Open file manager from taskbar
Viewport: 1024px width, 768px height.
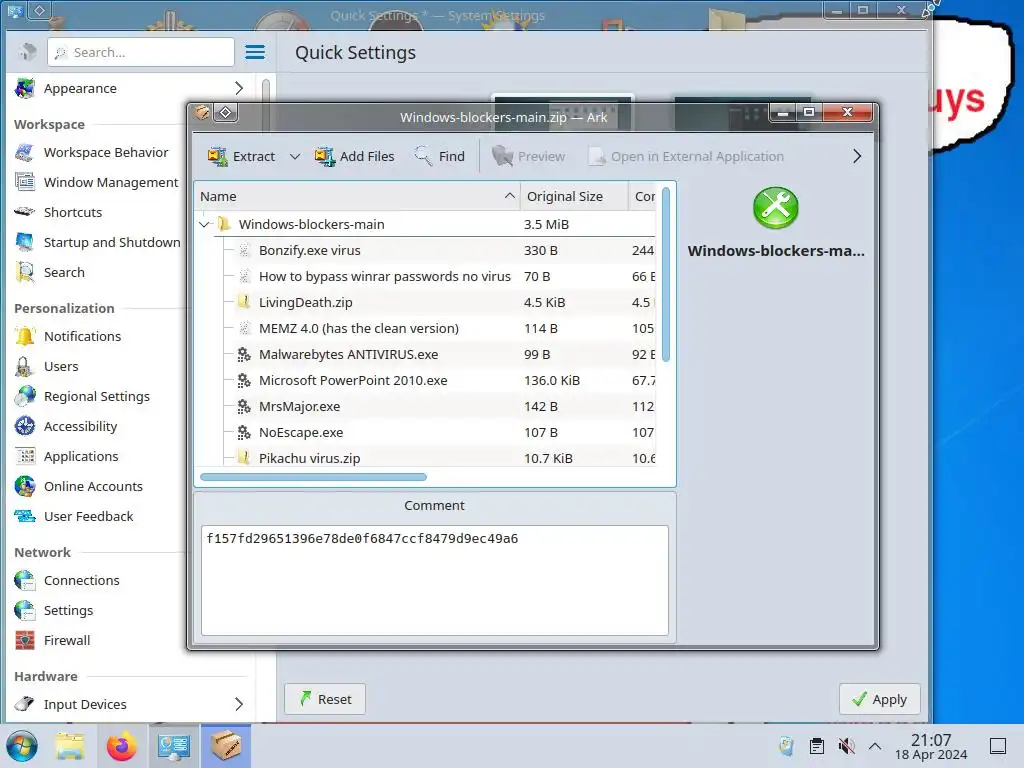pos(70,746)
